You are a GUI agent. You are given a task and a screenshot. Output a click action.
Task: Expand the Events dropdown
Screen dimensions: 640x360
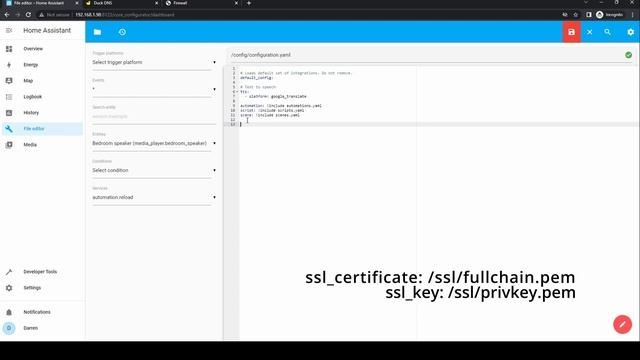(x=154, y=89)
